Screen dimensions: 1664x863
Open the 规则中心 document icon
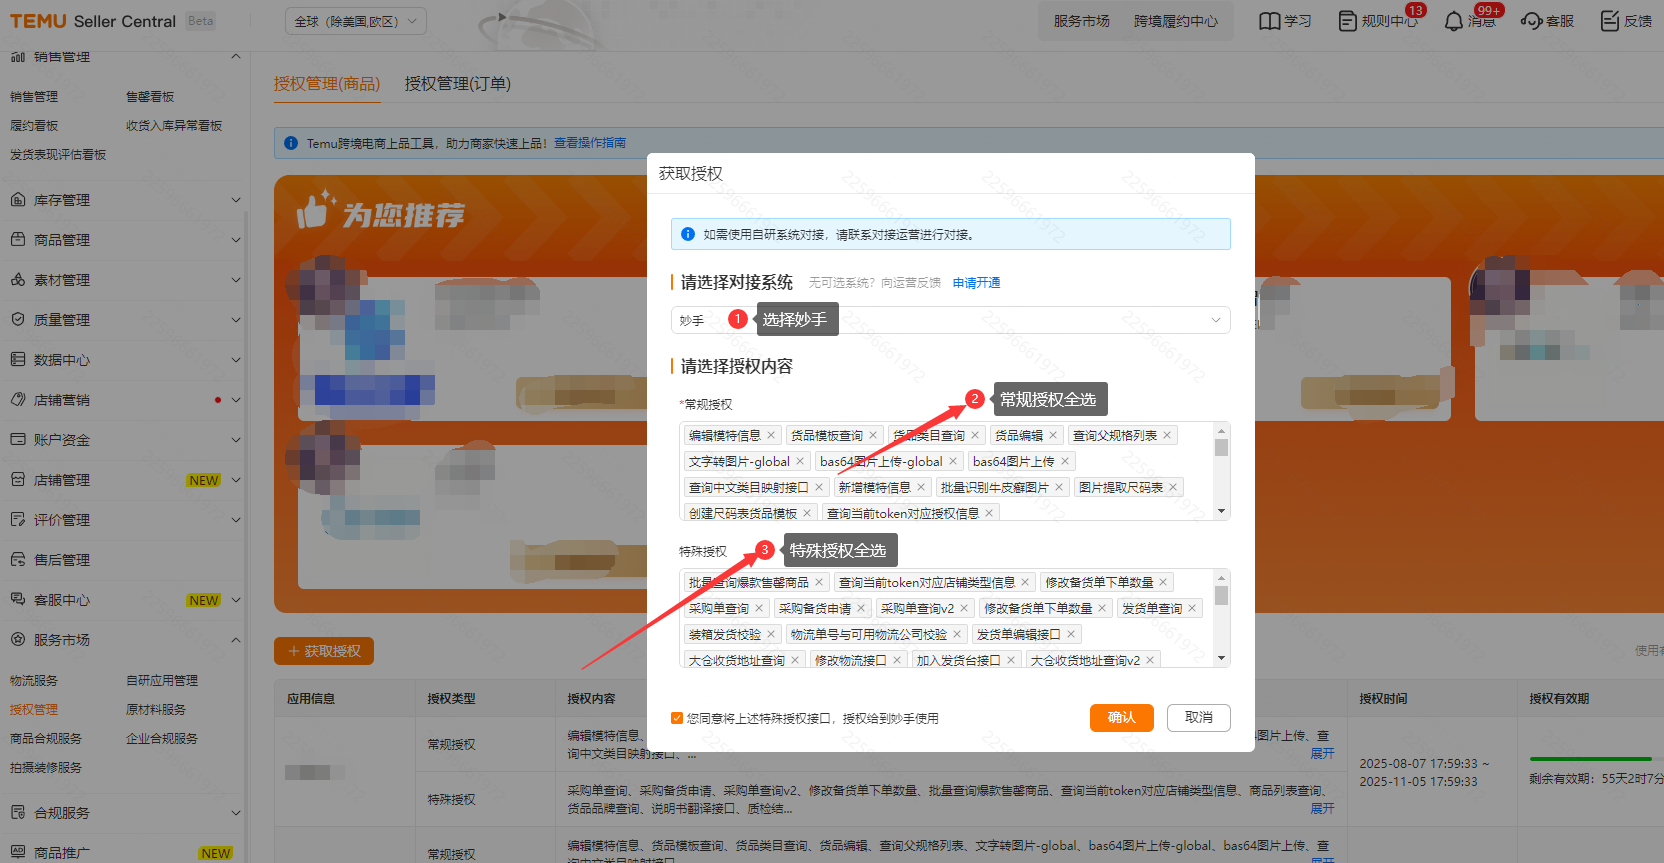(1348, 21)
